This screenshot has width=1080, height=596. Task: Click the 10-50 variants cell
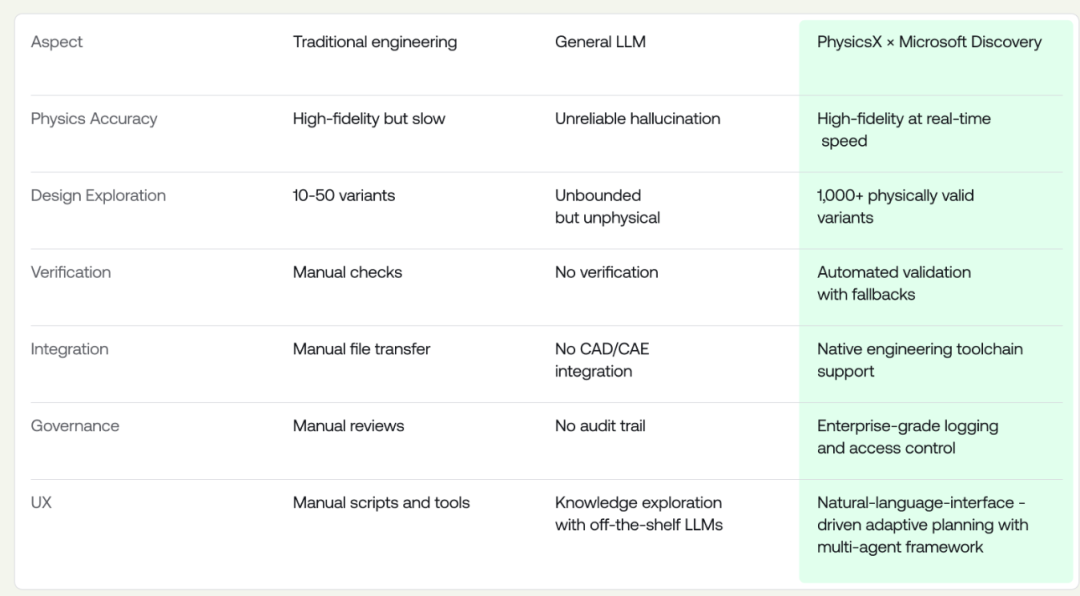pos(344,196)
